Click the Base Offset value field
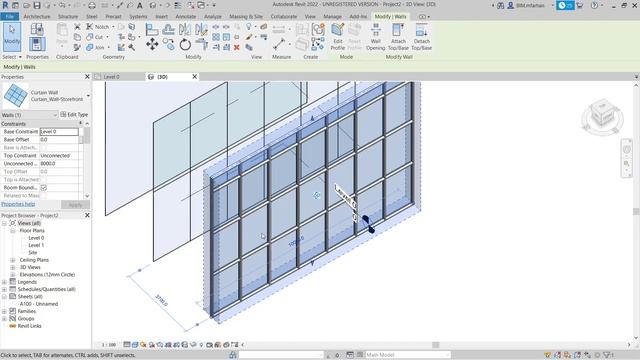Screen dimensions: 640x360 (59, 140)
